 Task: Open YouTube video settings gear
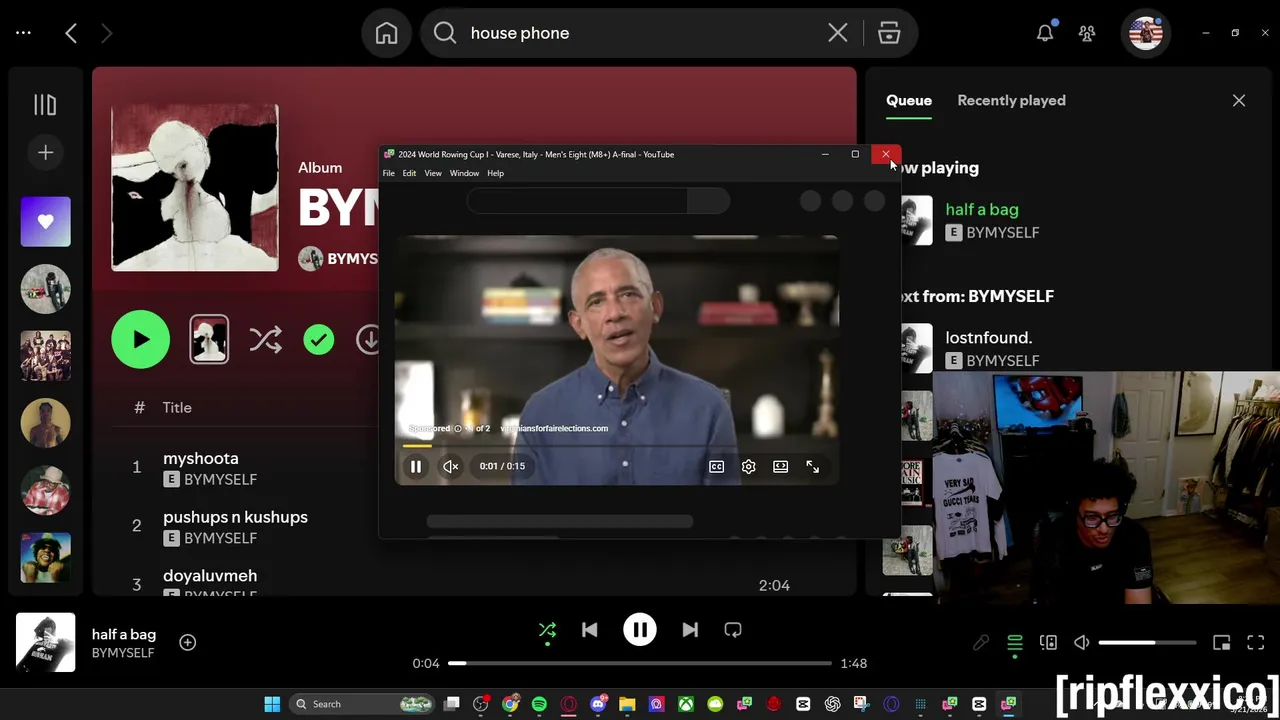pos(748,466)
